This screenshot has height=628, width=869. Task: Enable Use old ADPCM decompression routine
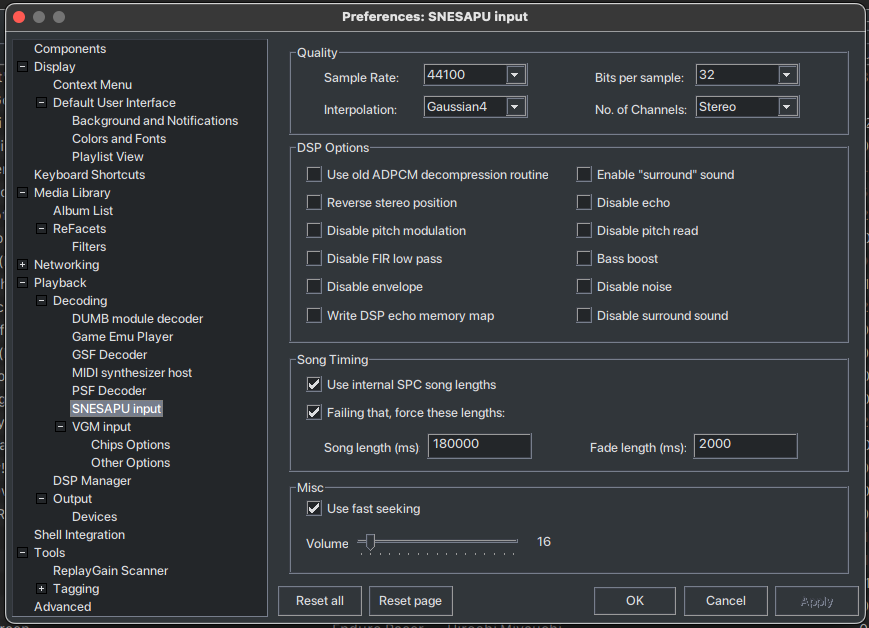314,175
